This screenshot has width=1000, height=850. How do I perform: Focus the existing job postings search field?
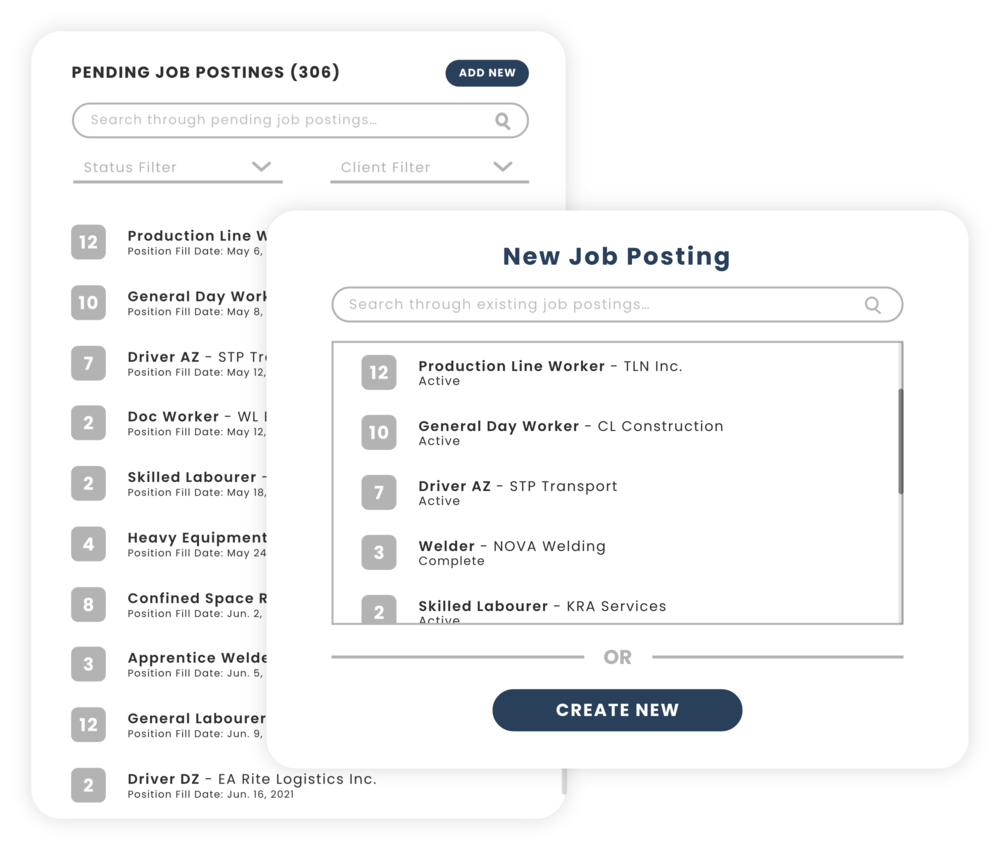coord(617,304)
